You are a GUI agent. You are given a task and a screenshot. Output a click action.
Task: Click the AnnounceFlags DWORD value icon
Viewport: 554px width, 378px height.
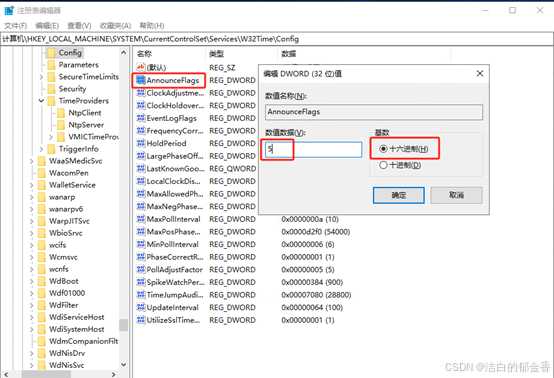click(141, 80)
